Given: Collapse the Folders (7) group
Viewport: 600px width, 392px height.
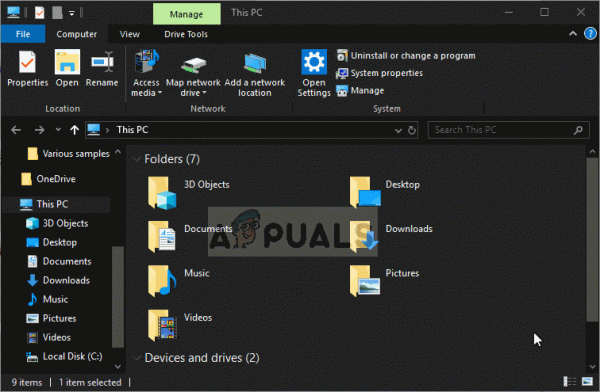Looking at the screenshot, I should point(136,159).
